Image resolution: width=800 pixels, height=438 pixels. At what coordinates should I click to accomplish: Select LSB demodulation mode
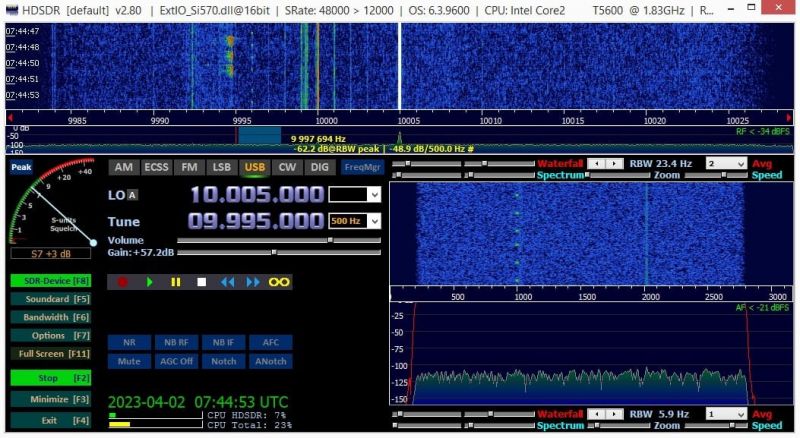tap(221, 167)
